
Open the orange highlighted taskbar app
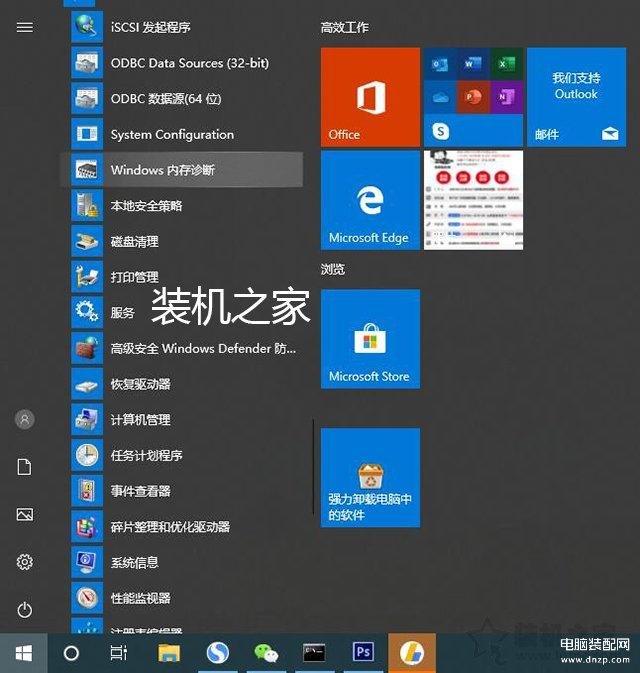point(412,653)
